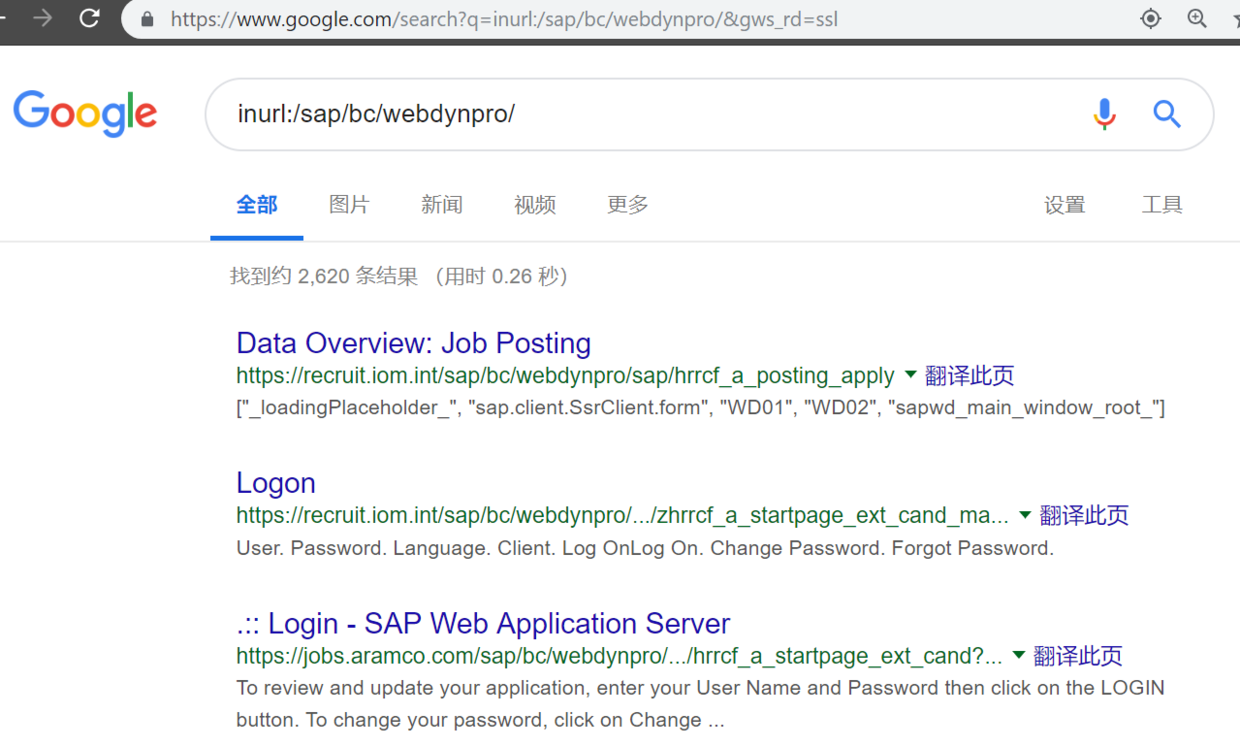Click the blue search magnifier button

1167,114
